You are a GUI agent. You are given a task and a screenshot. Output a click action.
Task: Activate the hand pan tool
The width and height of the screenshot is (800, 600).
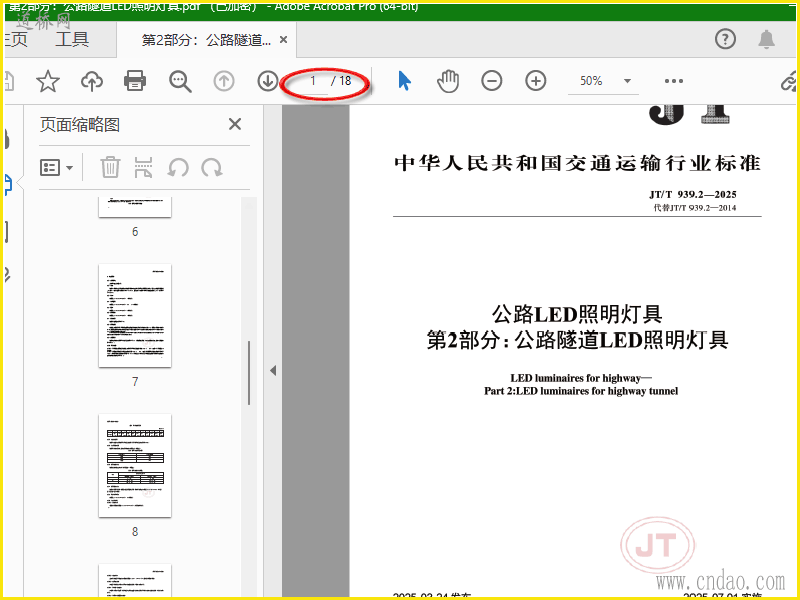tap(448, 81)
